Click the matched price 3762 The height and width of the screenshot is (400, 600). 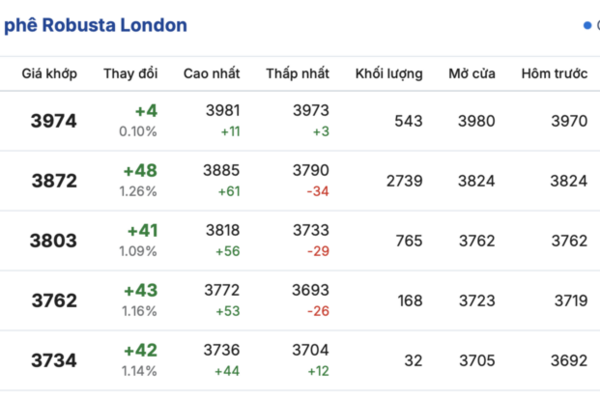[54, 301]
